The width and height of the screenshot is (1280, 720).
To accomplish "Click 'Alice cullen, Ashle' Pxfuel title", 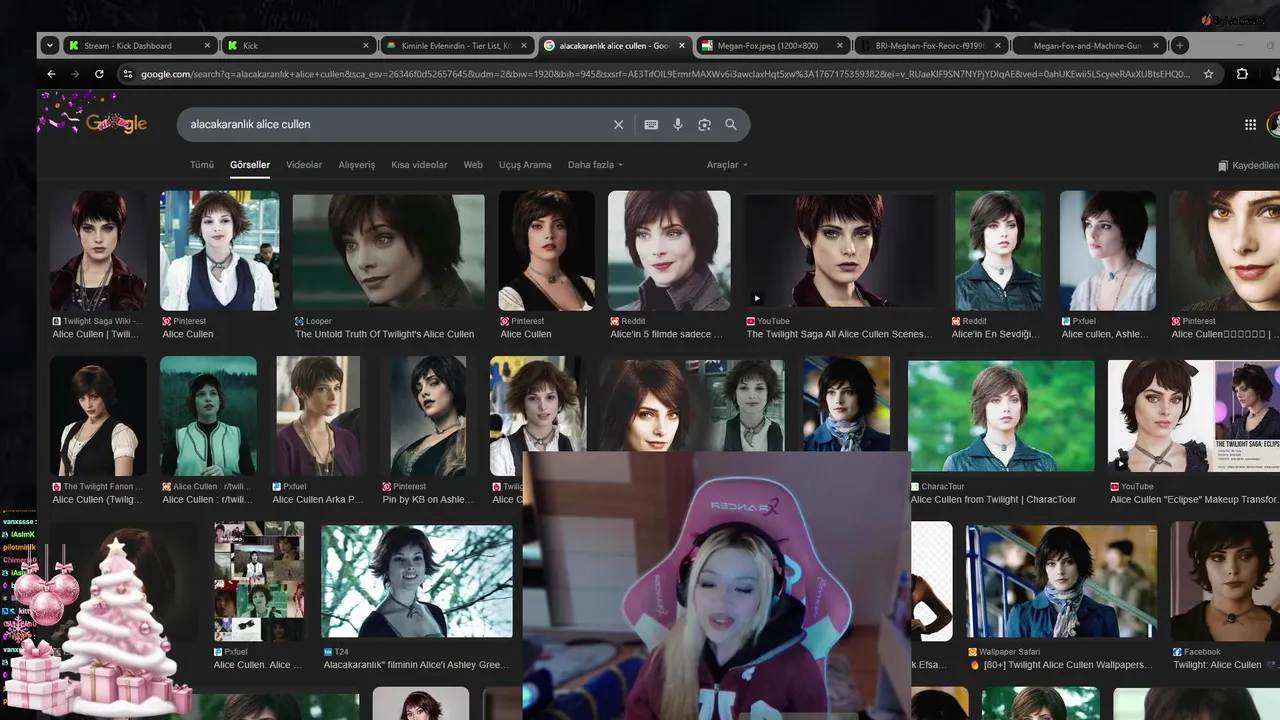I will [1104, 335].
